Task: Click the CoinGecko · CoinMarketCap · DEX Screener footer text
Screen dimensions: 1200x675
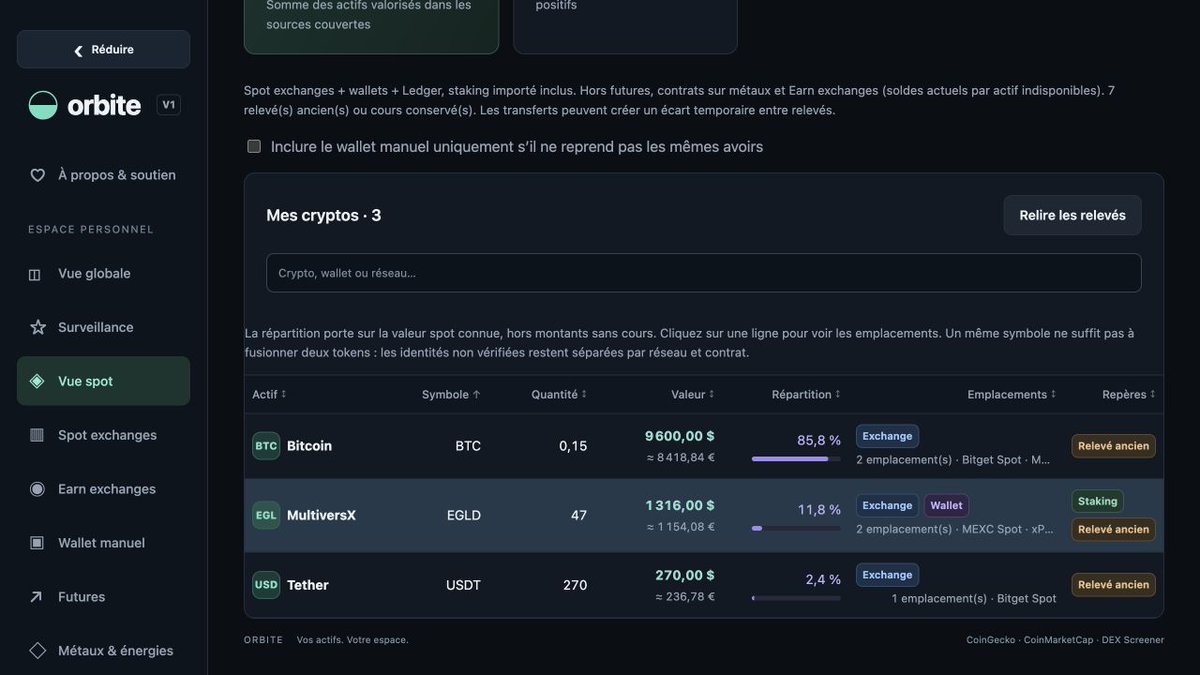Action: point(1065,640)
